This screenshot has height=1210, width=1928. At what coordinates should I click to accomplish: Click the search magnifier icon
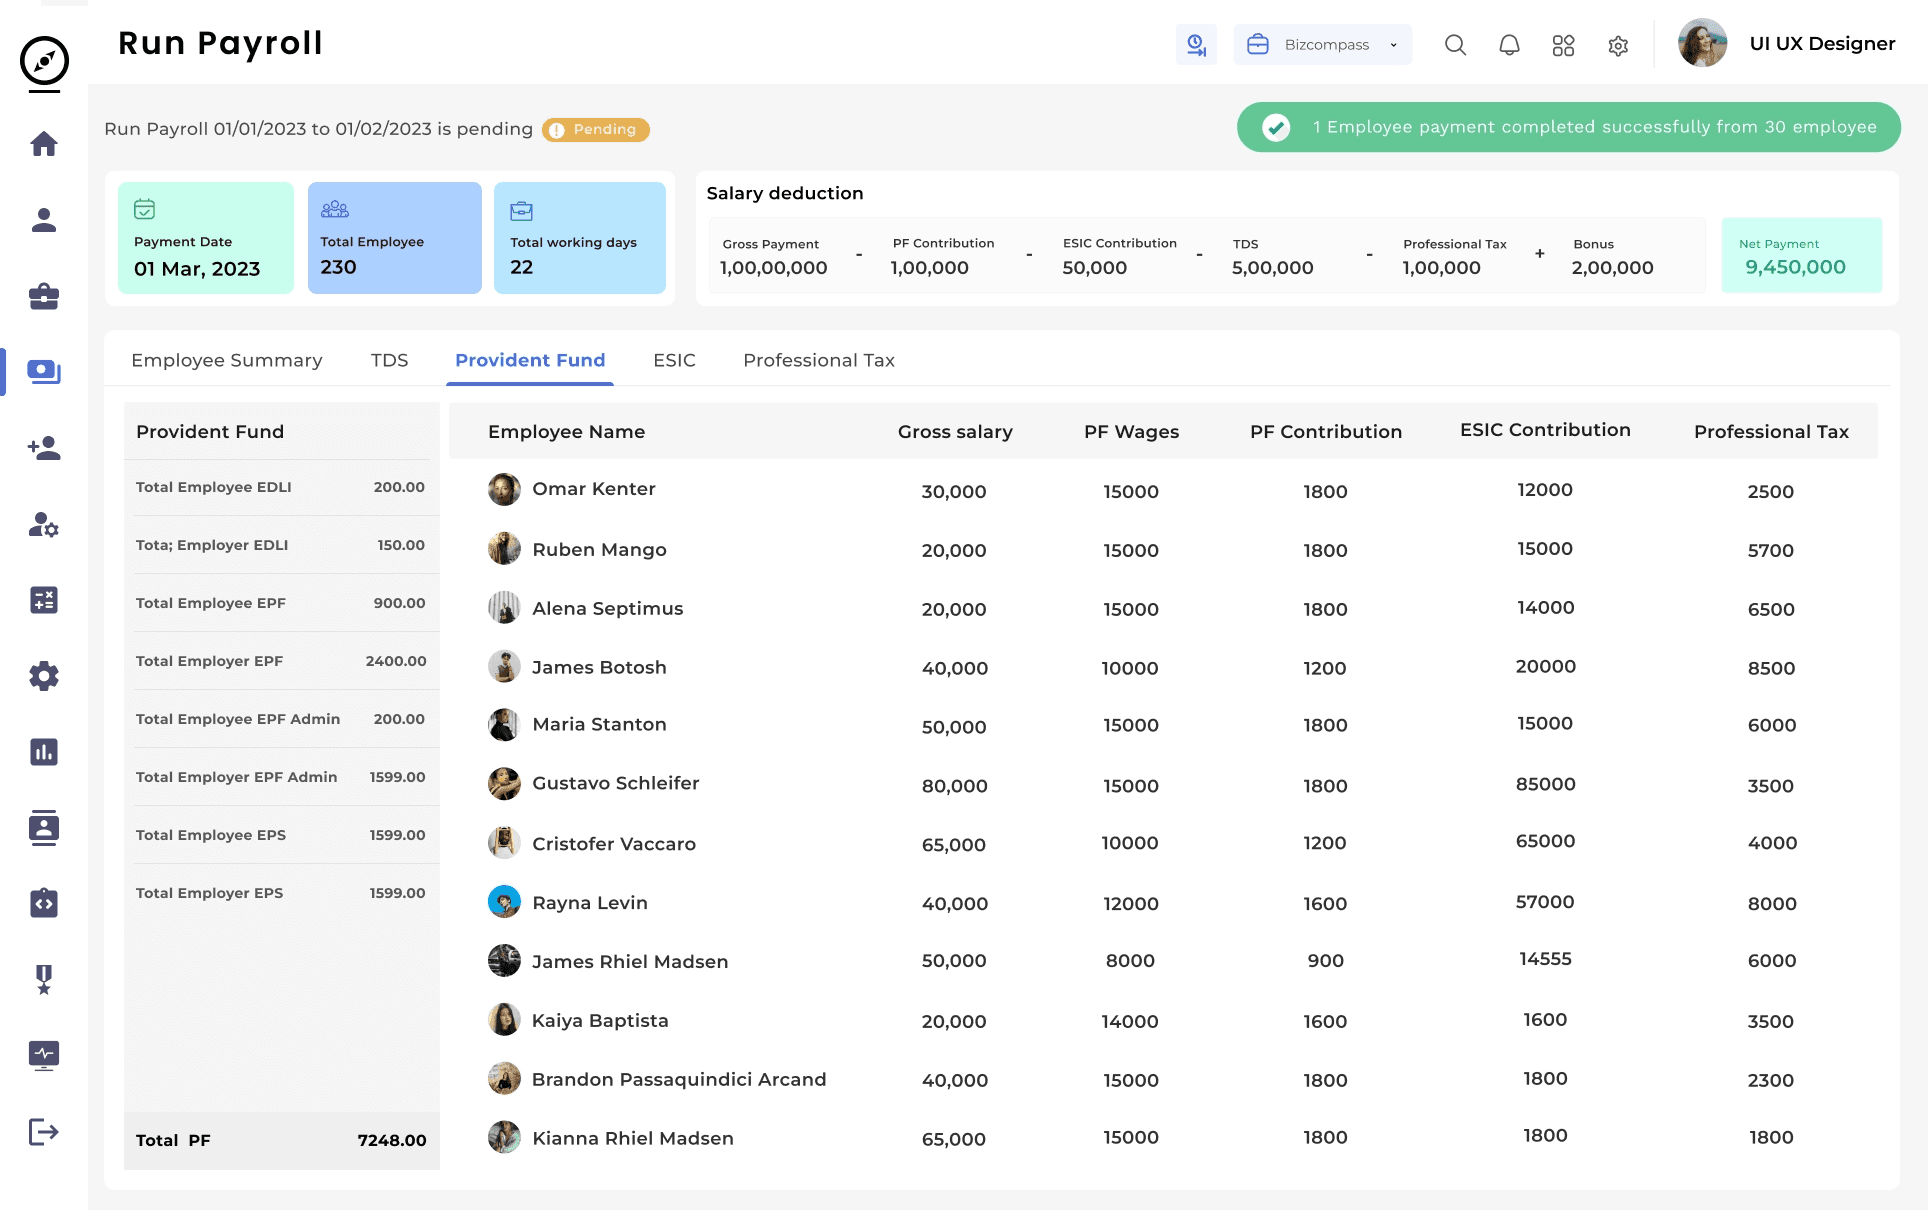[x=1455, y=45]
